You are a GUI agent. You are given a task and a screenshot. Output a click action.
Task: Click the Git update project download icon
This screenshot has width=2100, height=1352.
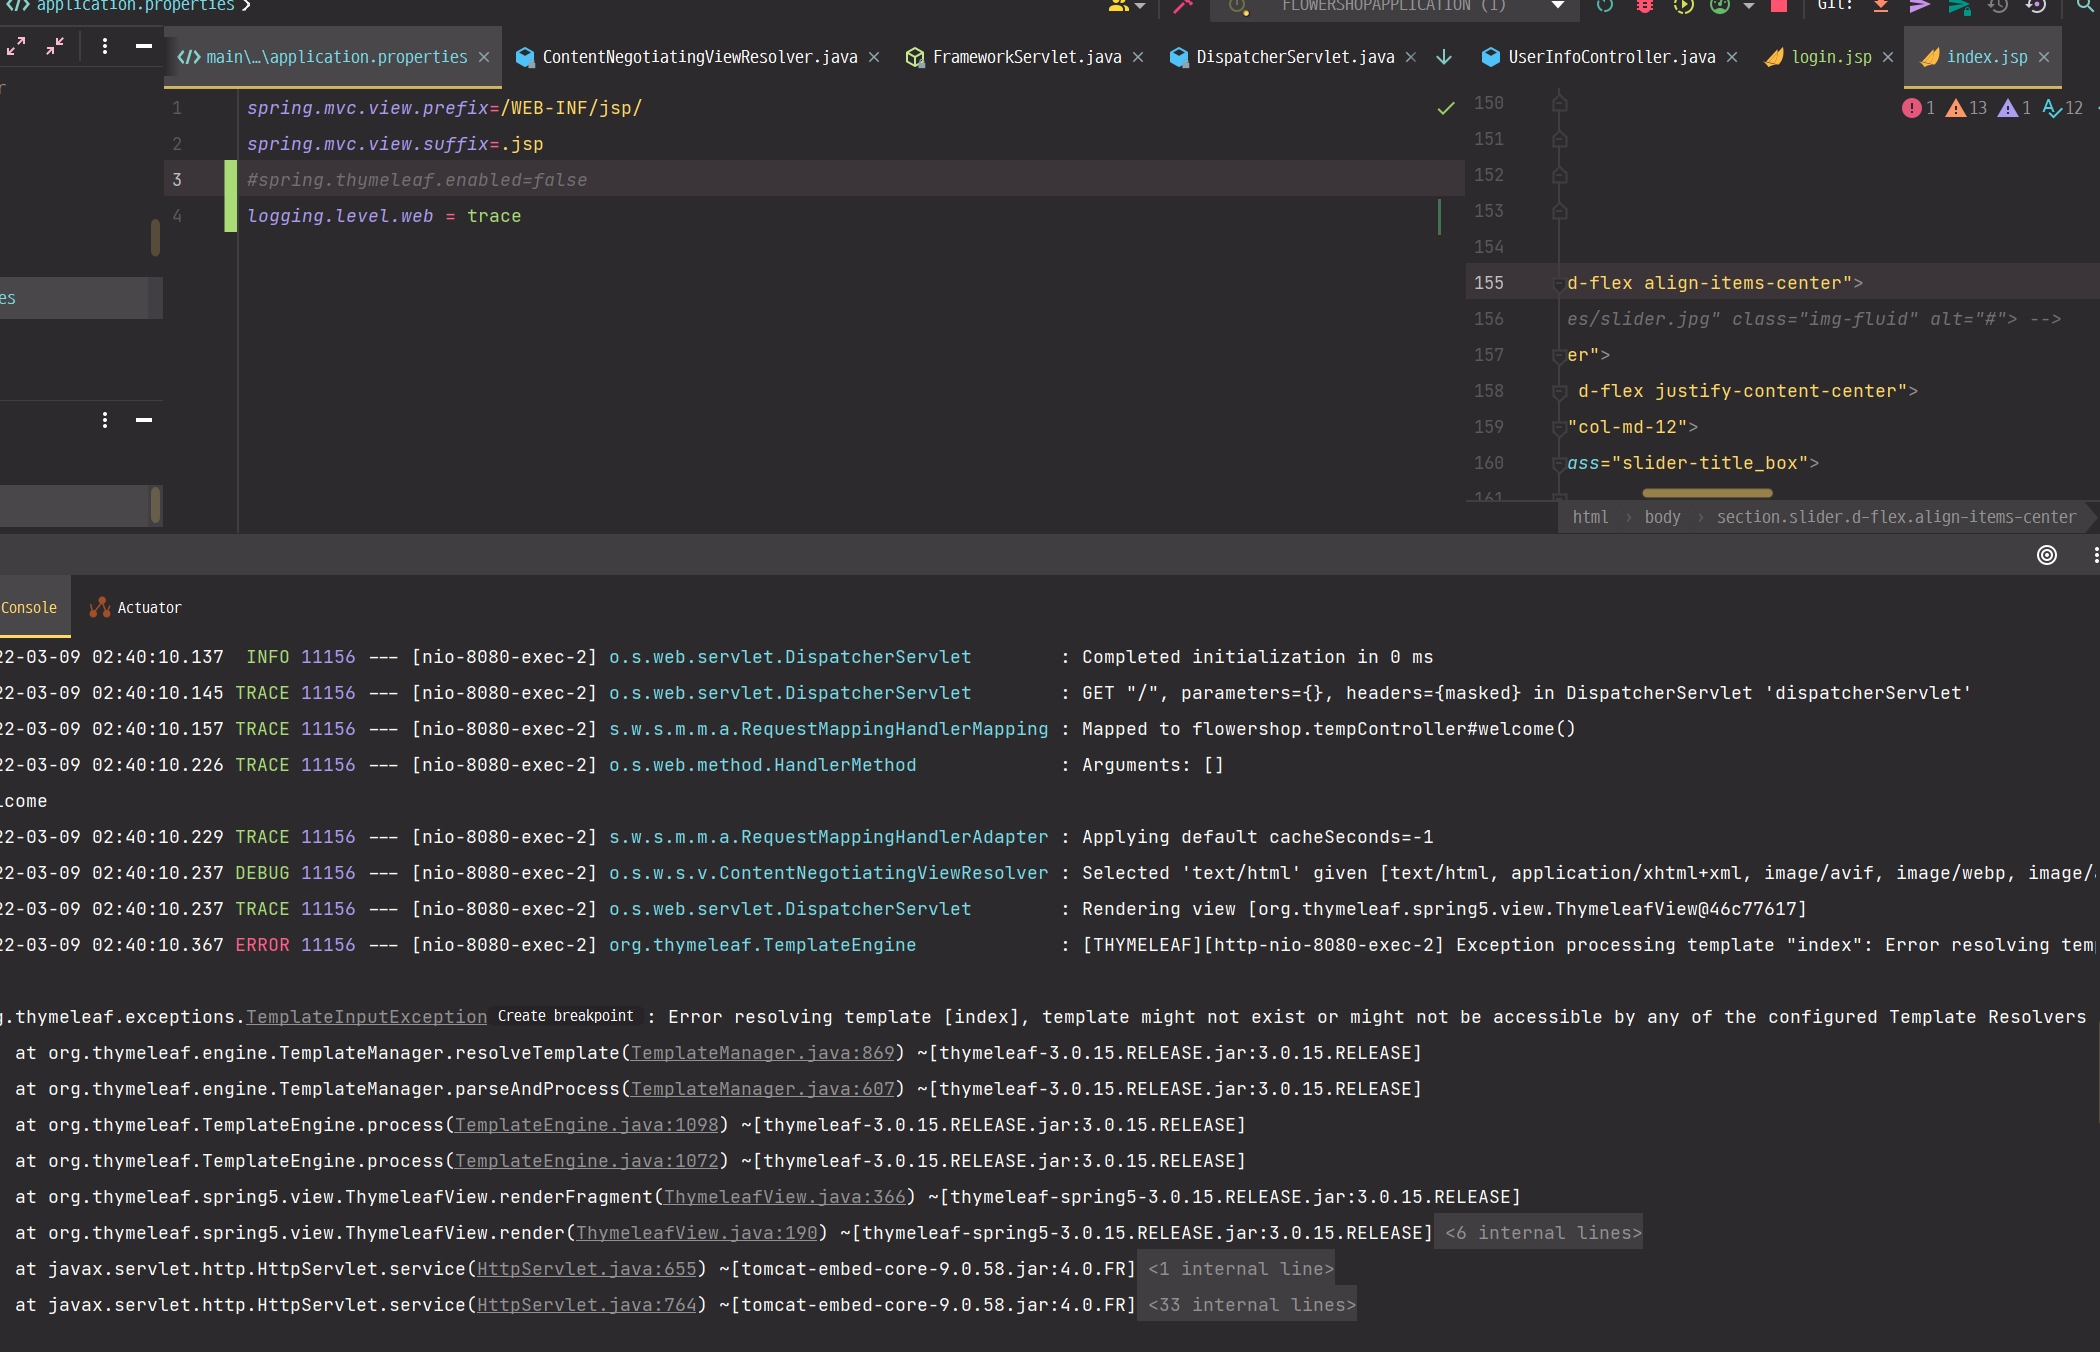pyautogui.click(x=1881, y=6)
